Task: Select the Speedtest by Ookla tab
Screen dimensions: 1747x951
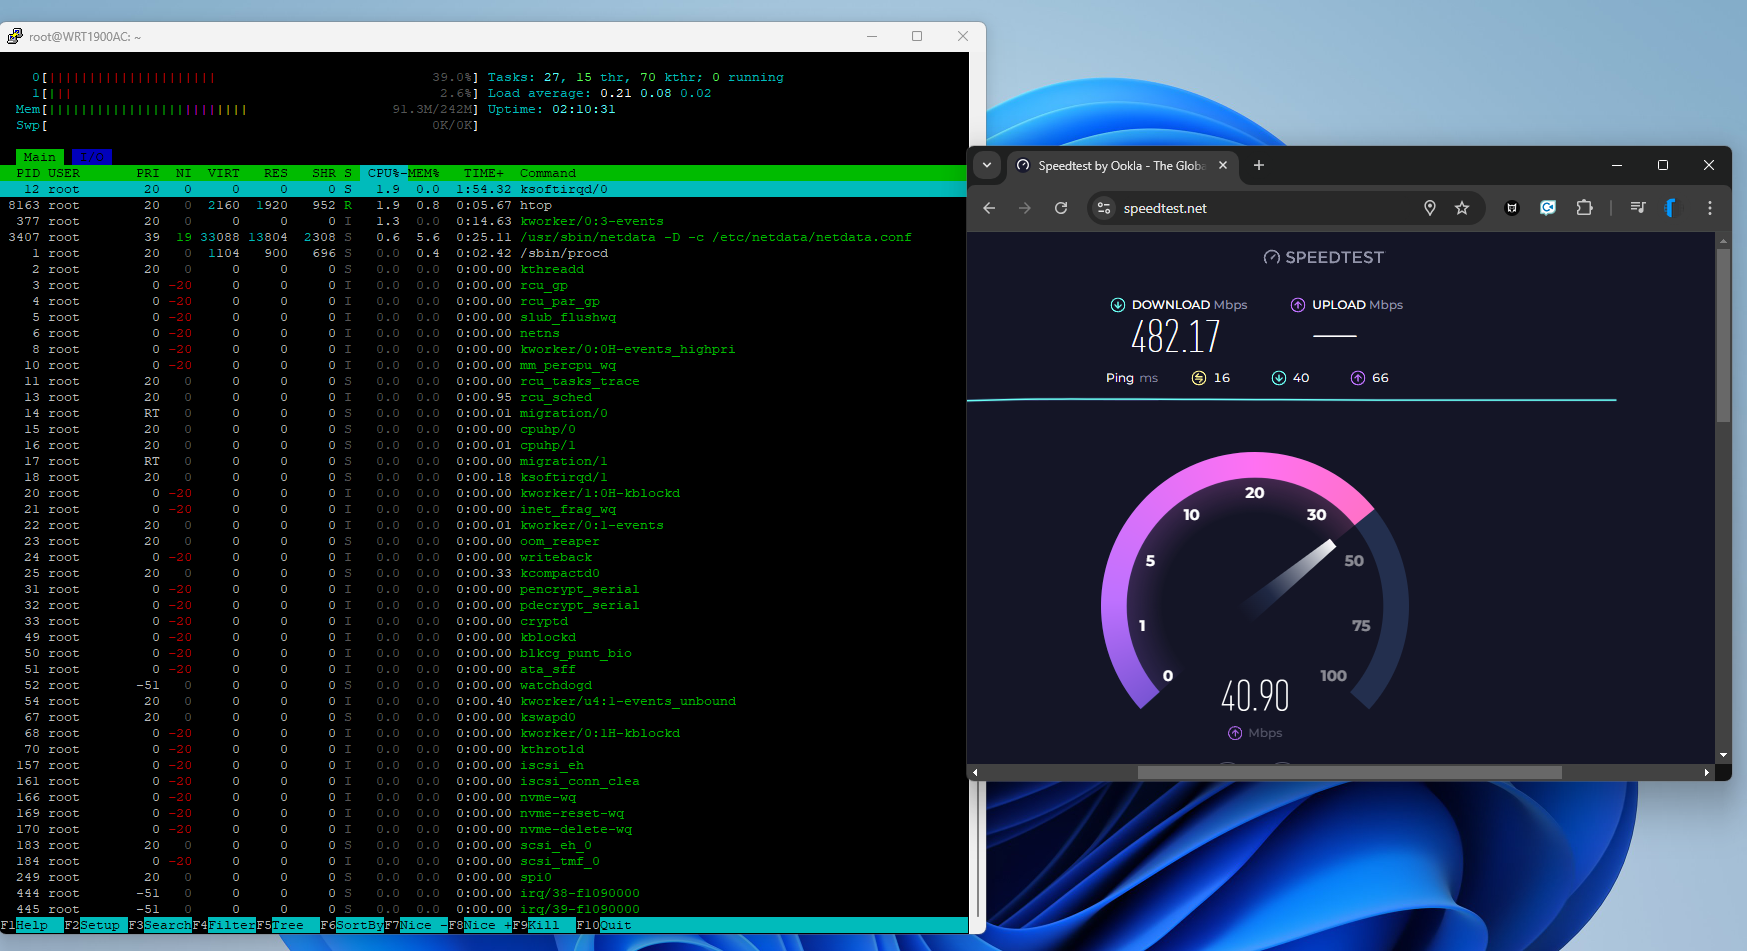Action: [x=1123, y=166]
